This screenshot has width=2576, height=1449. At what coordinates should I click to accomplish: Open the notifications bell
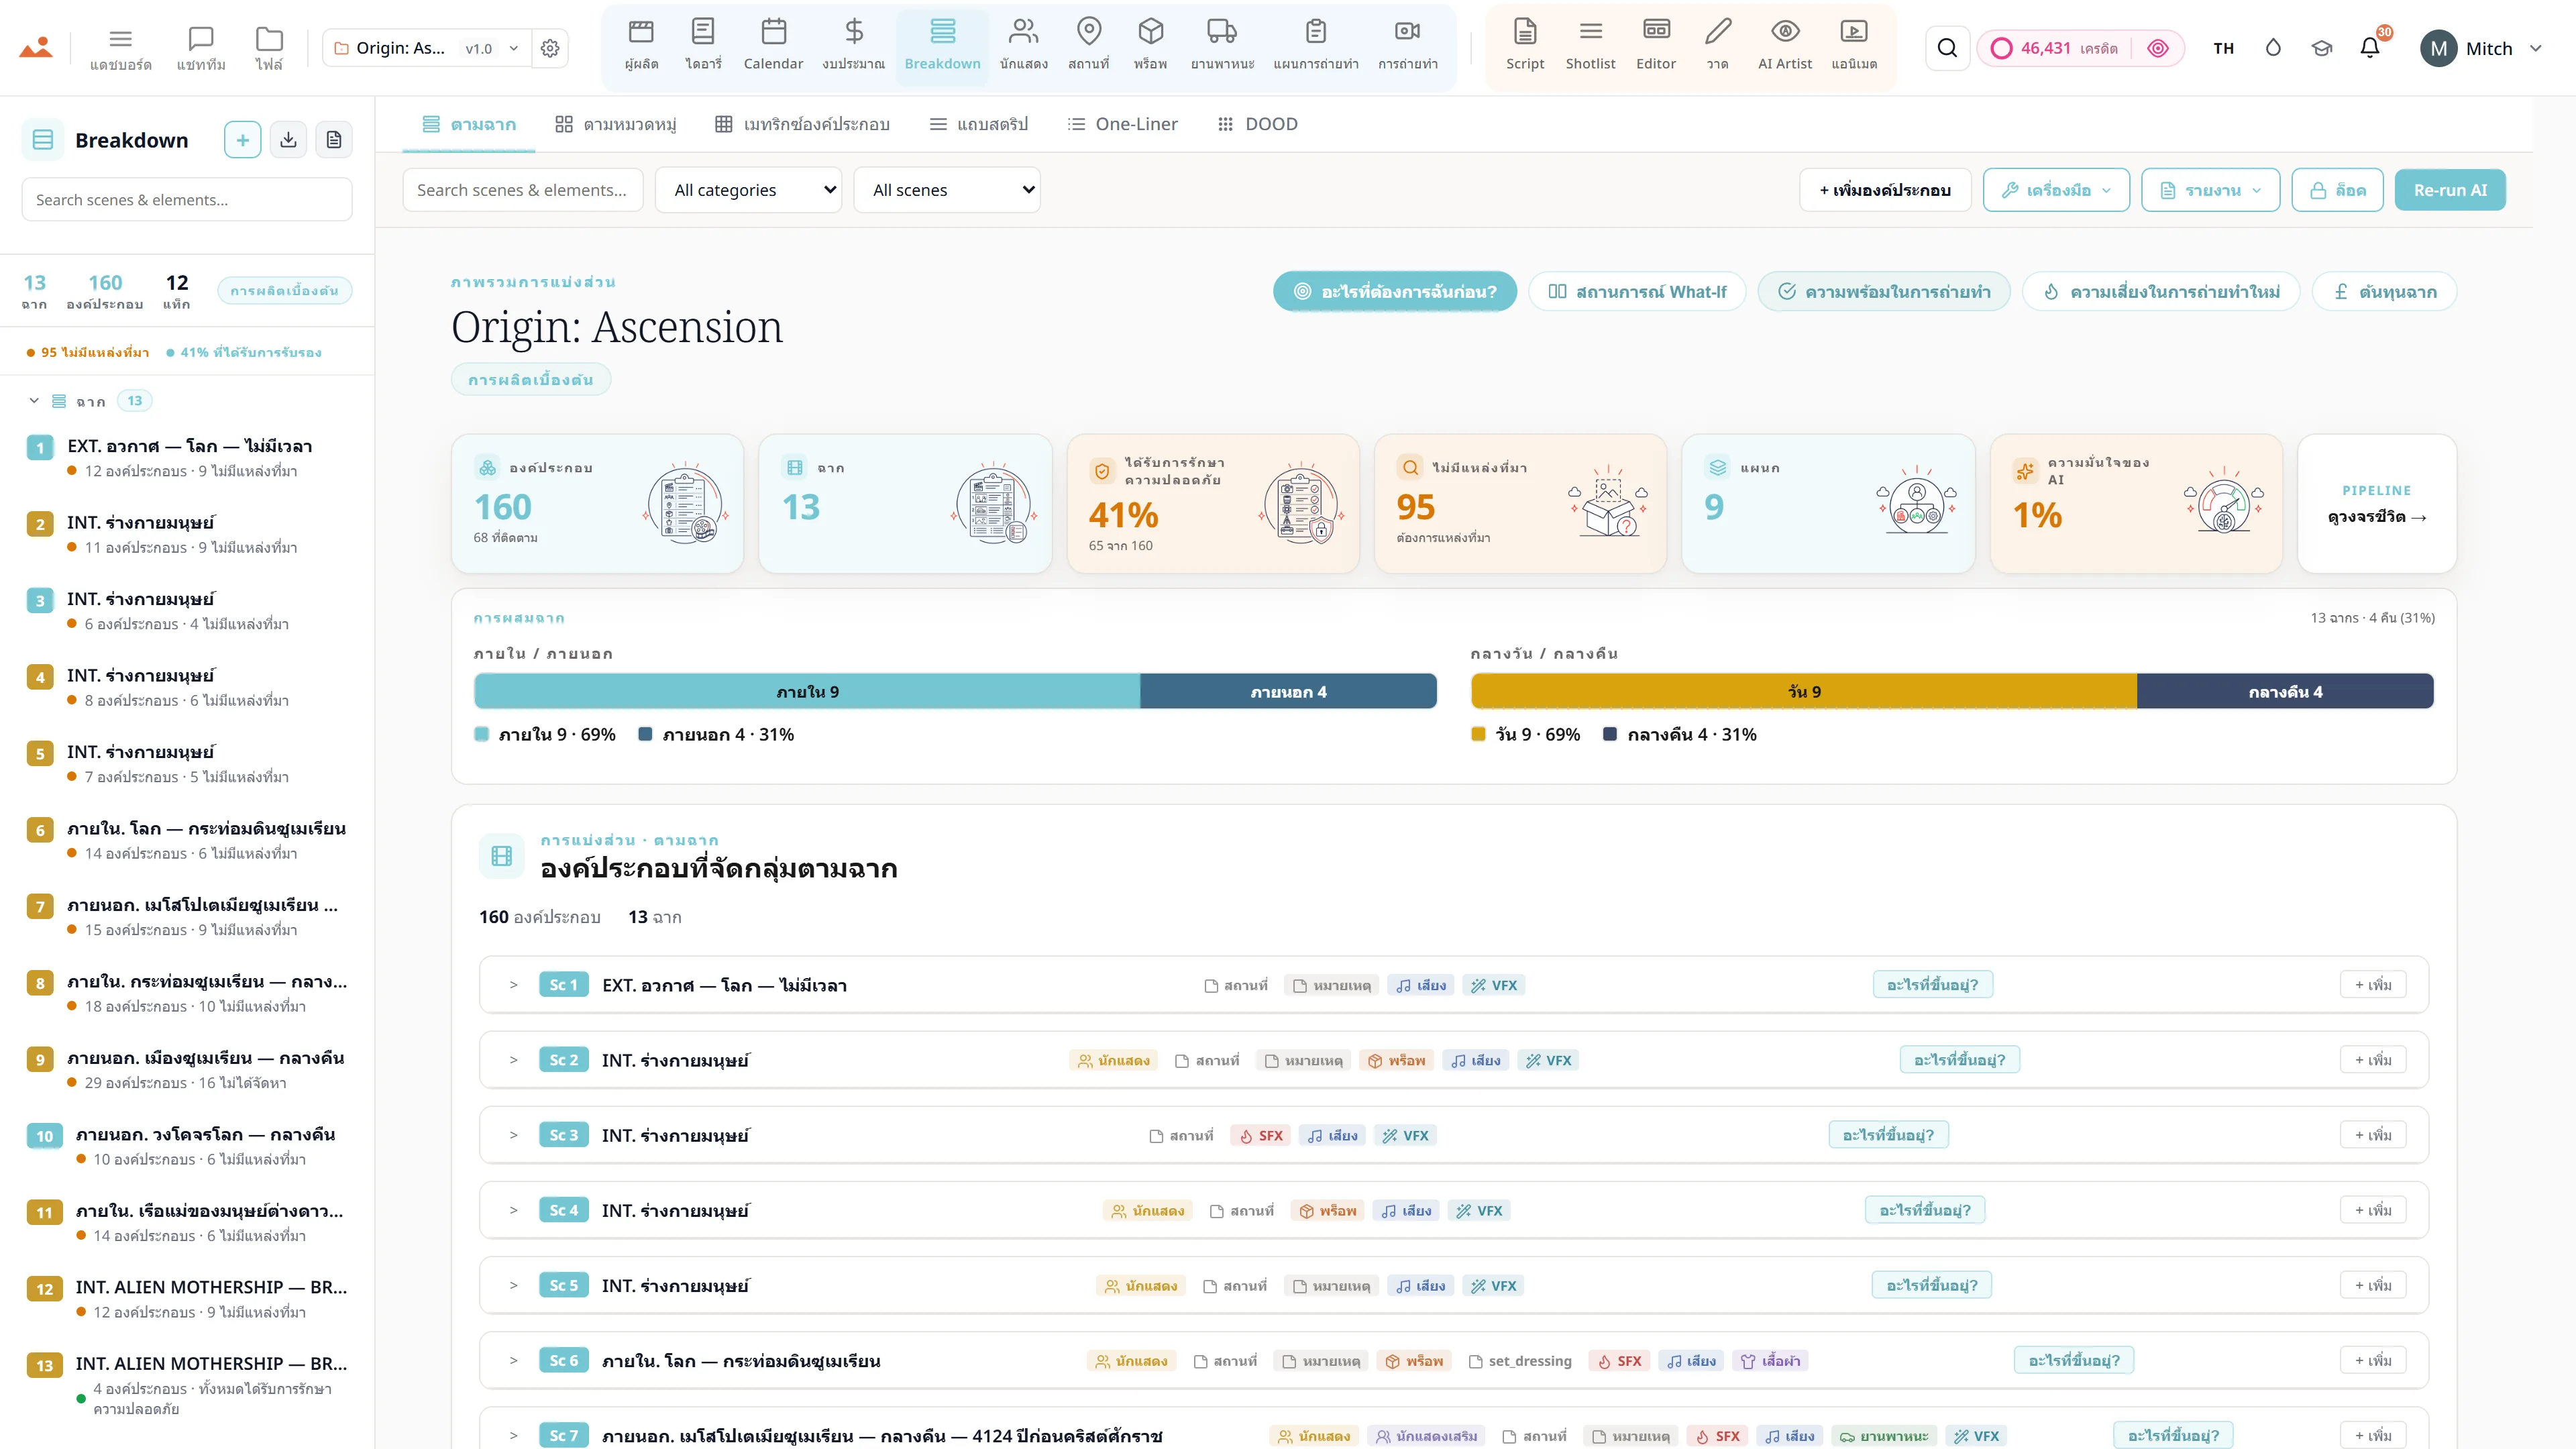(2370, 48)
